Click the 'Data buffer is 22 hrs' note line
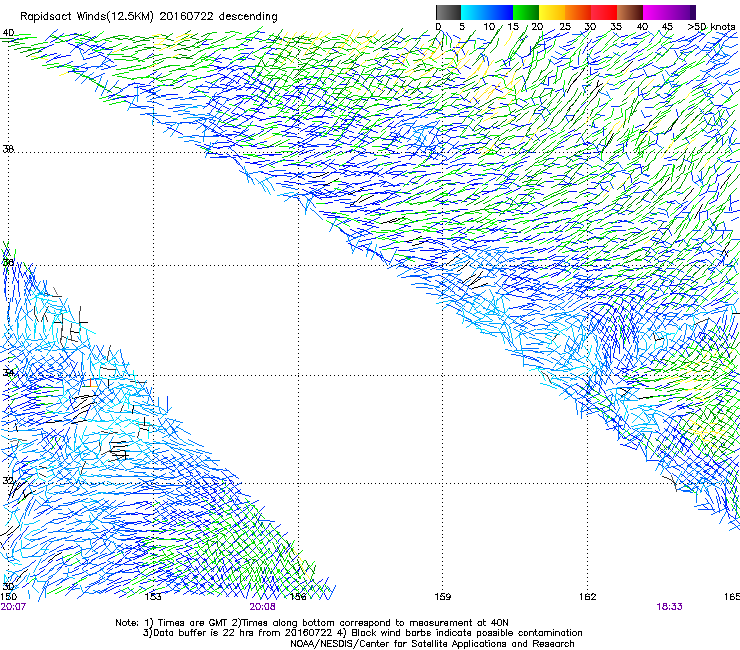Viewport: 740px width, 650px height. 362,633
